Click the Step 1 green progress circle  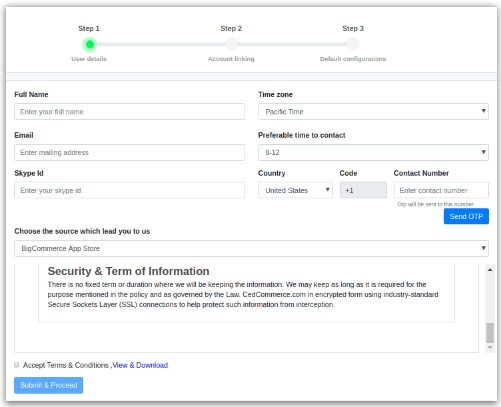pyautogui.click(x=89, y=44)
